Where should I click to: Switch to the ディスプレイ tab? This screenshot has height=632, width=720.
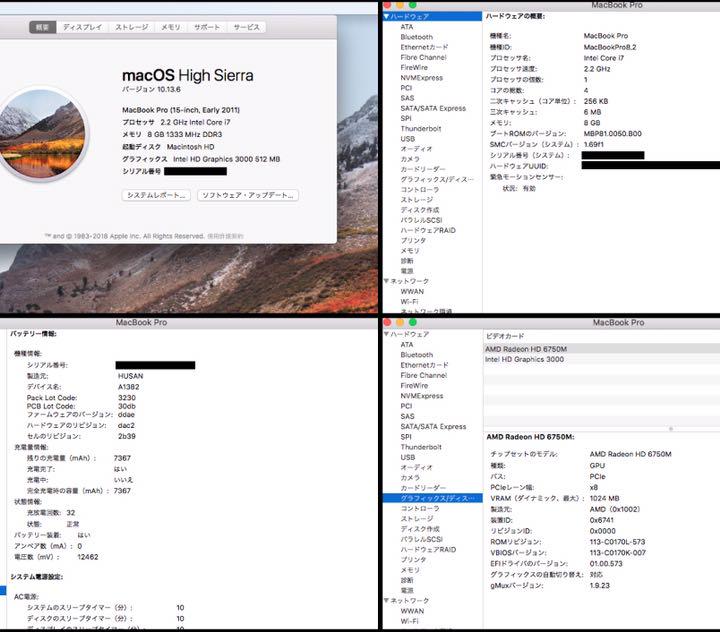click(x=82, y=27)
